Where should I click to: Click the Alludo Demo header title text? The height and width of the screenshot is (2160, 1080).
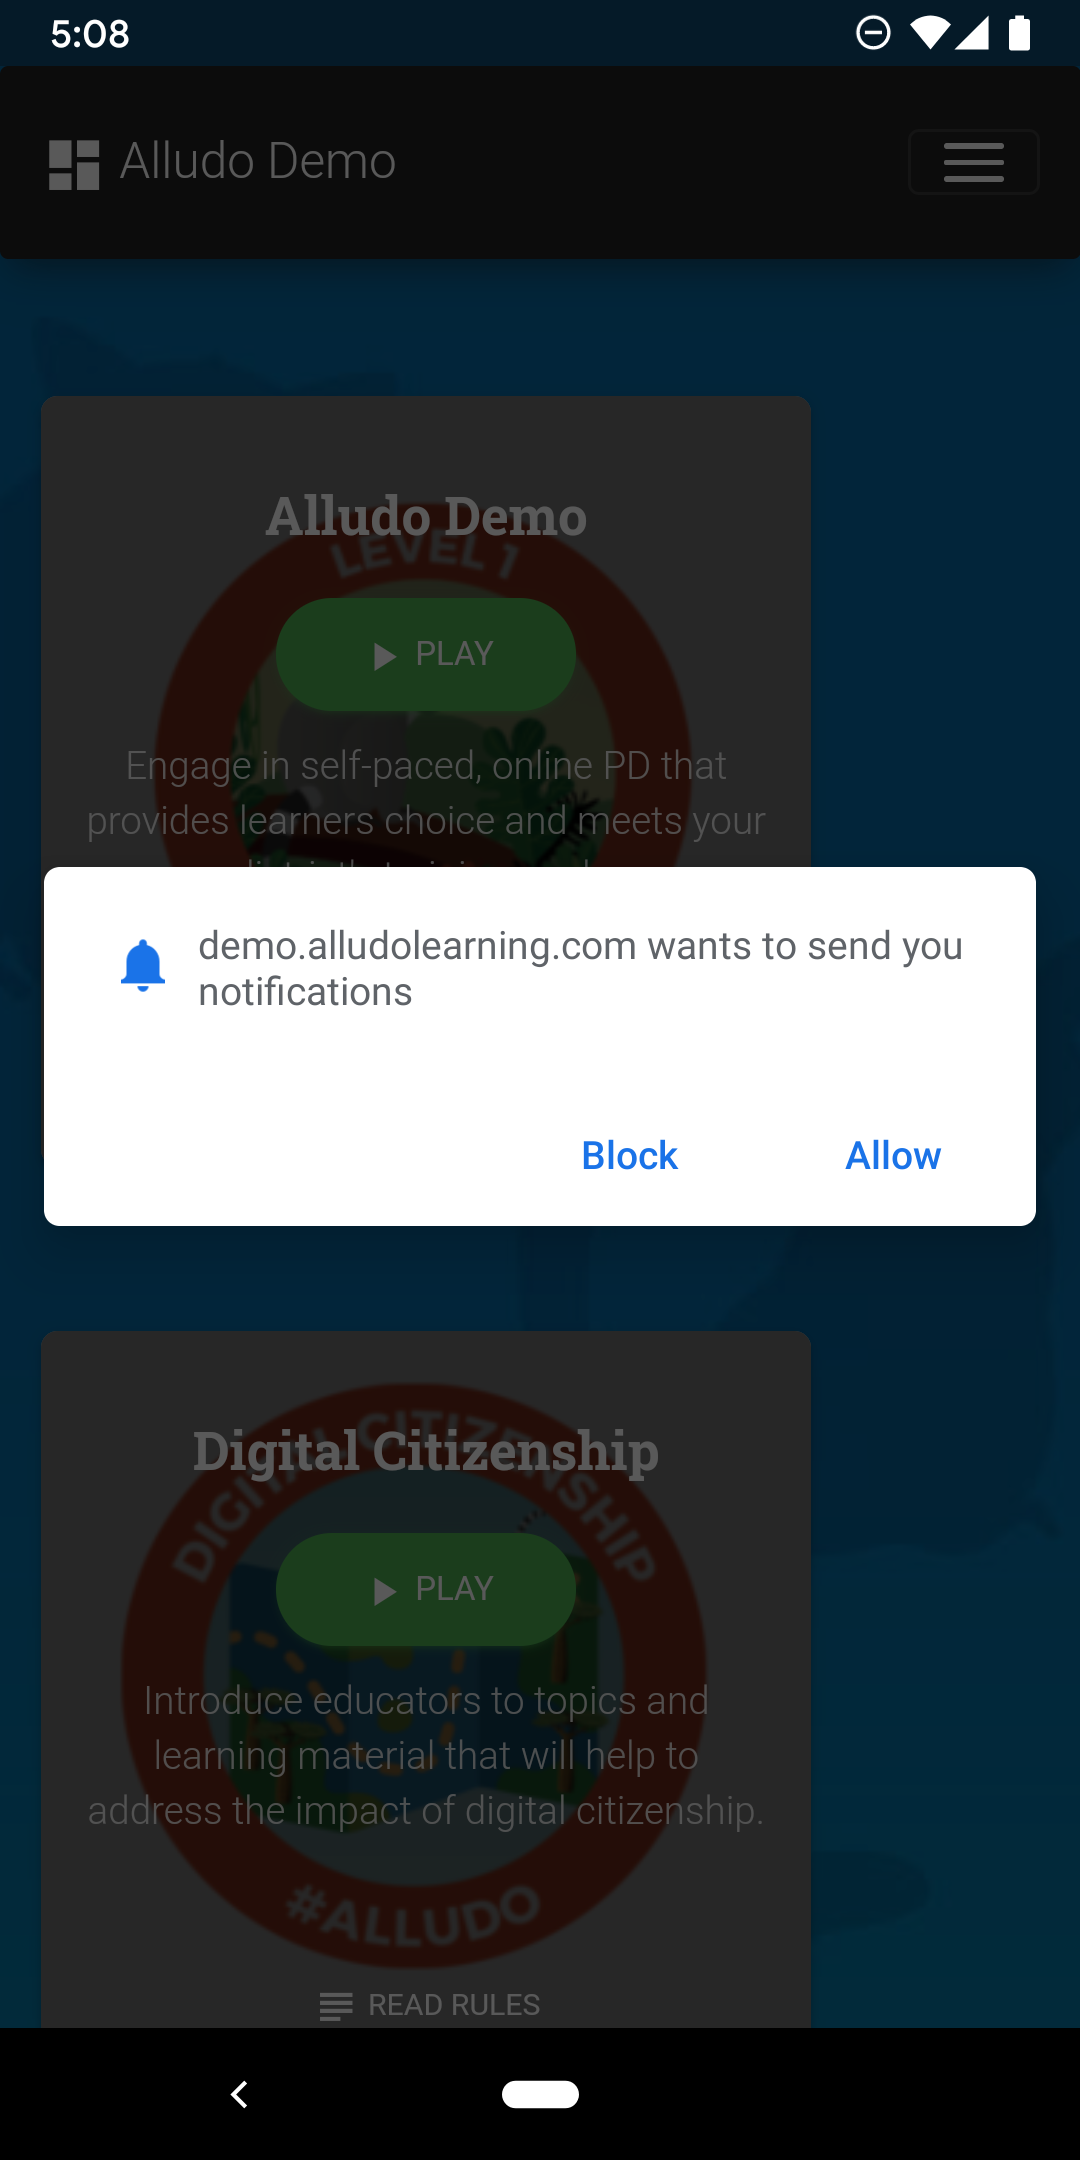click(x=258, y=161)
